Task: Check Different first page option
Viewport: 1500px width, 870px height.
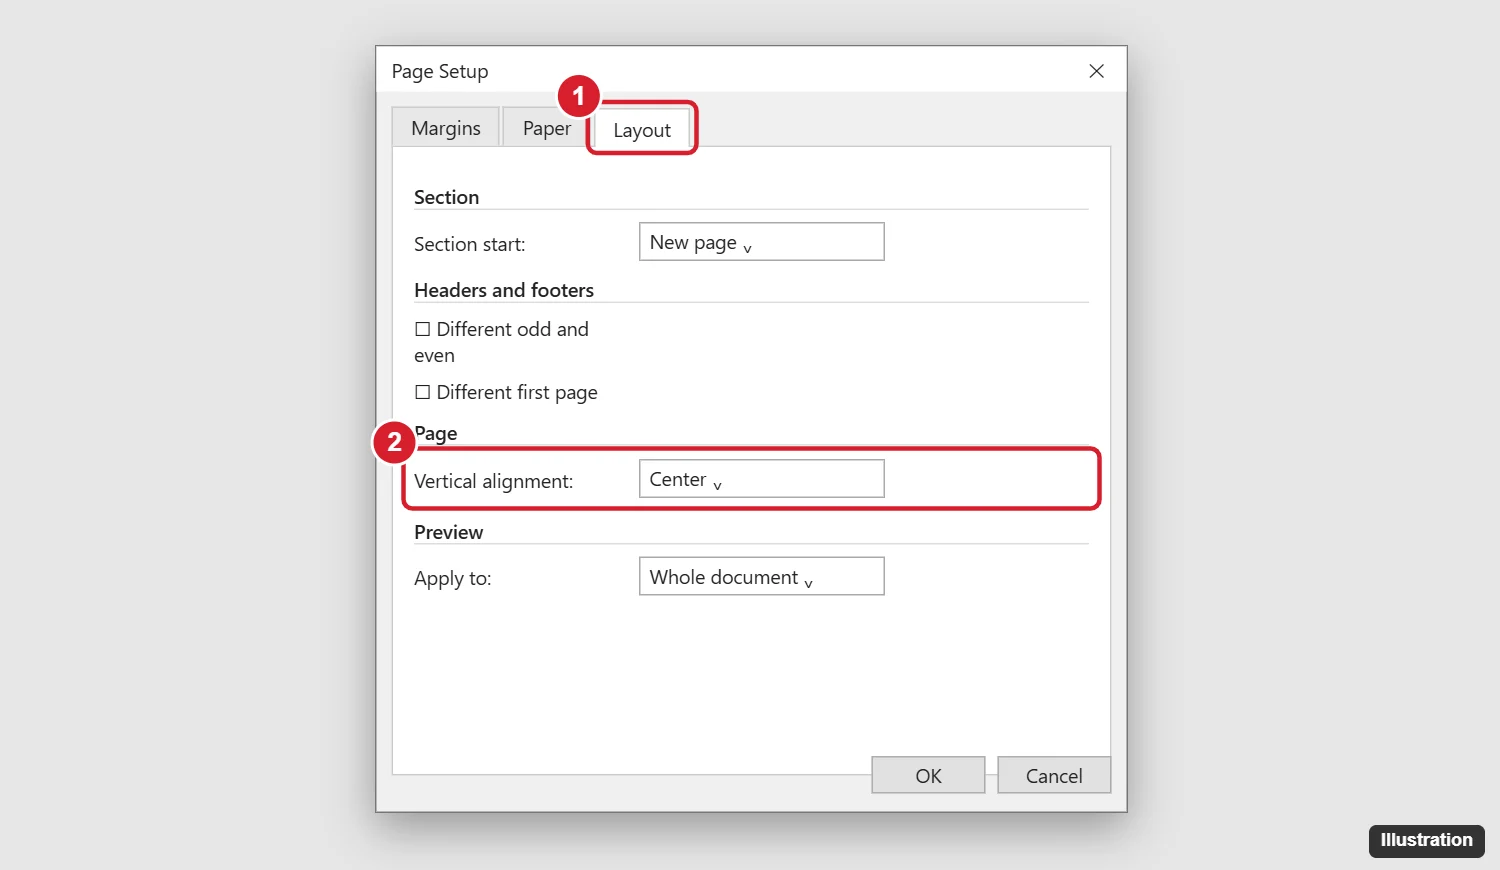Action: [423, 392]
